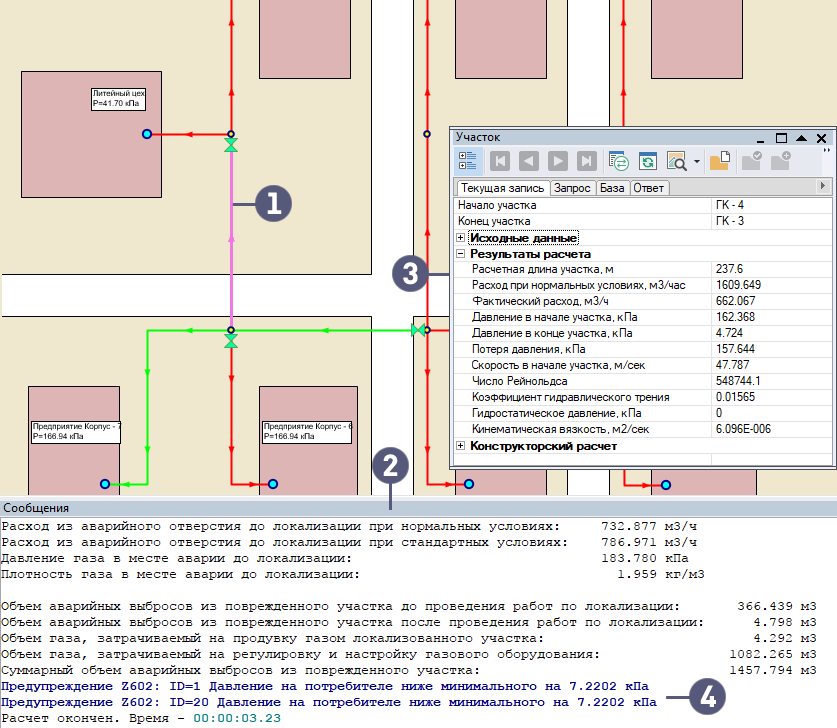Select the highlighted pink pipe segment

[x=231, y=240]
